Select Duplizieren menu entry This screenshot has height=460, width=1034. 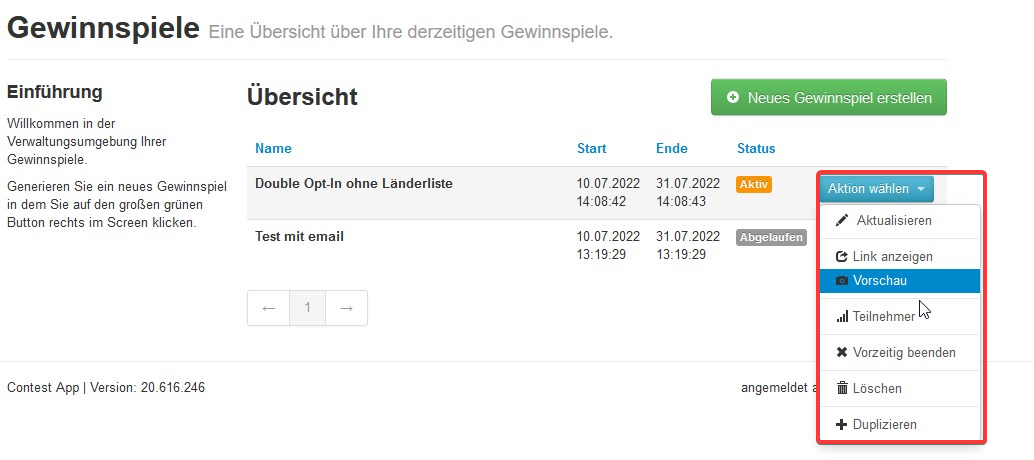[884, 425]
